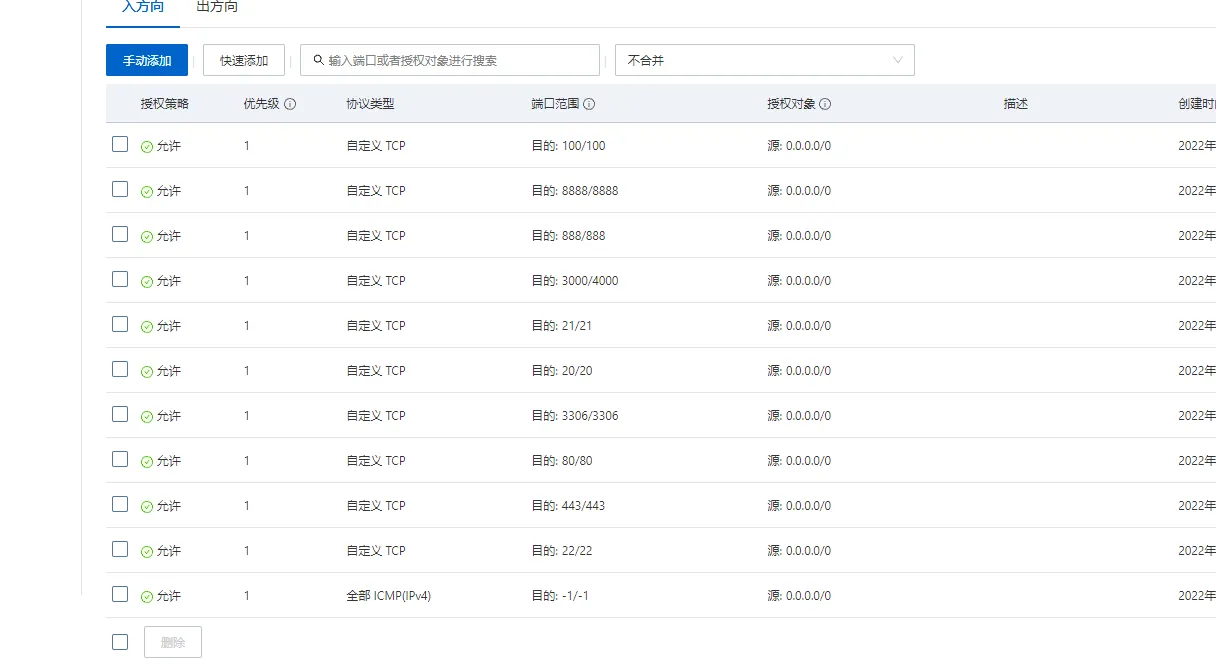Click the port range 目的: 888/888
Screen dimensions: 1216x664
tap(568, 236)
